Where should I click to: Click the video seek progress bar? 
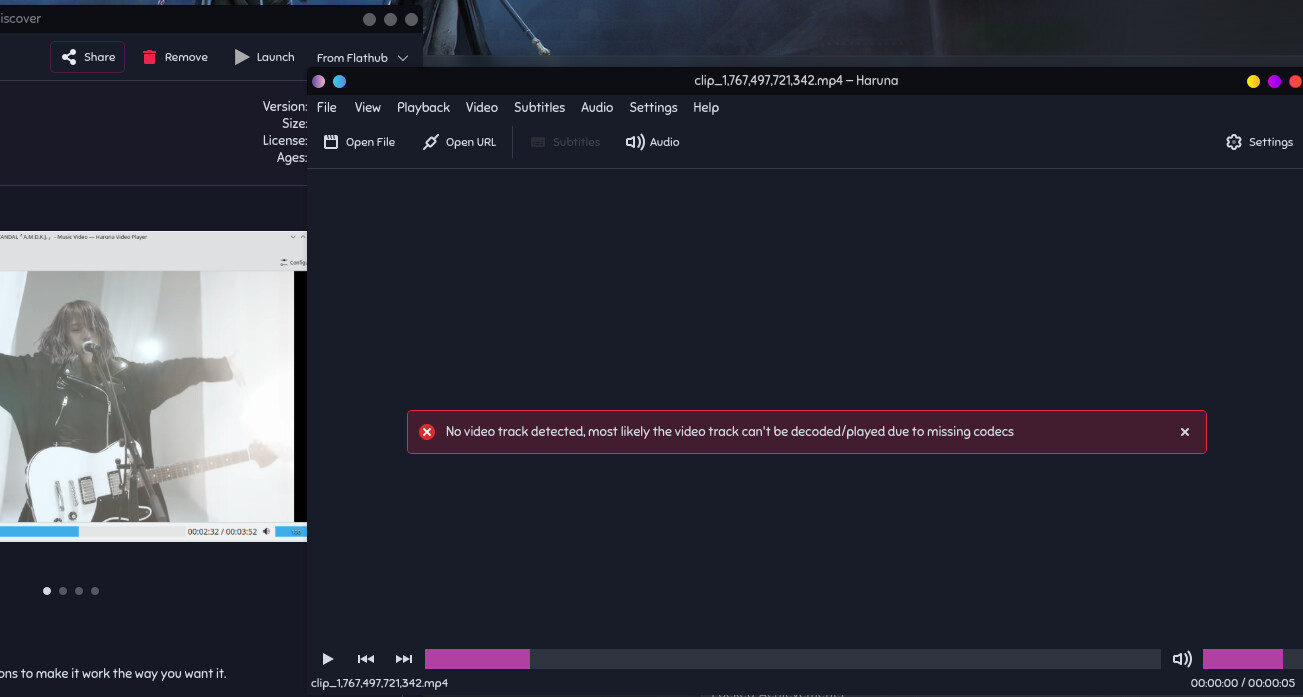pos(792,659)
